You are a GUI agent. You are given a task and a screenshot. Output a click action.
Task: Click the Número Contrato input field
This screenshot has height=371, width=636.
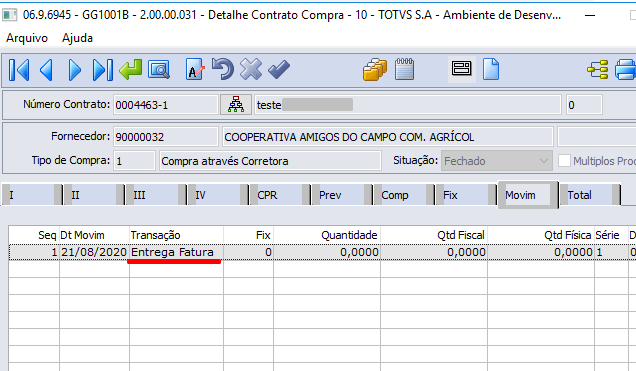(165, 105)
